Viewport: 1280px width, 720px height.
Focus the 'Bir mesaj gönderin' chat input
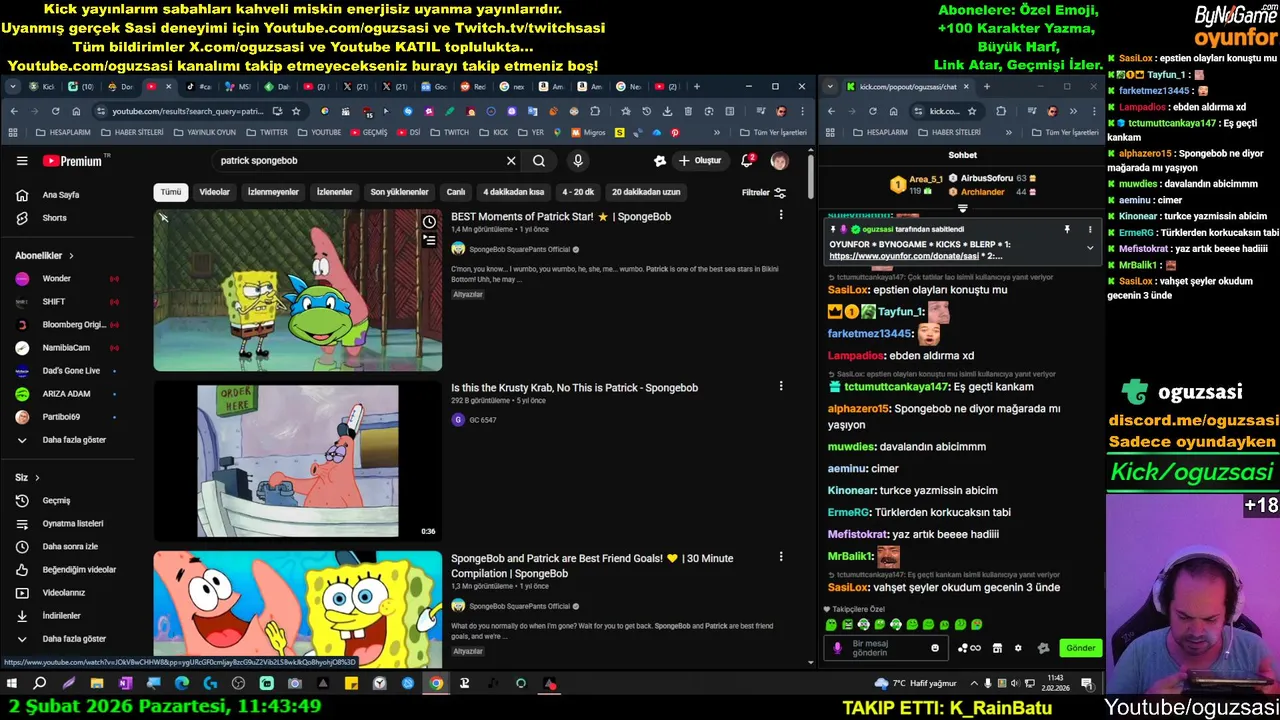coord(887,648)
